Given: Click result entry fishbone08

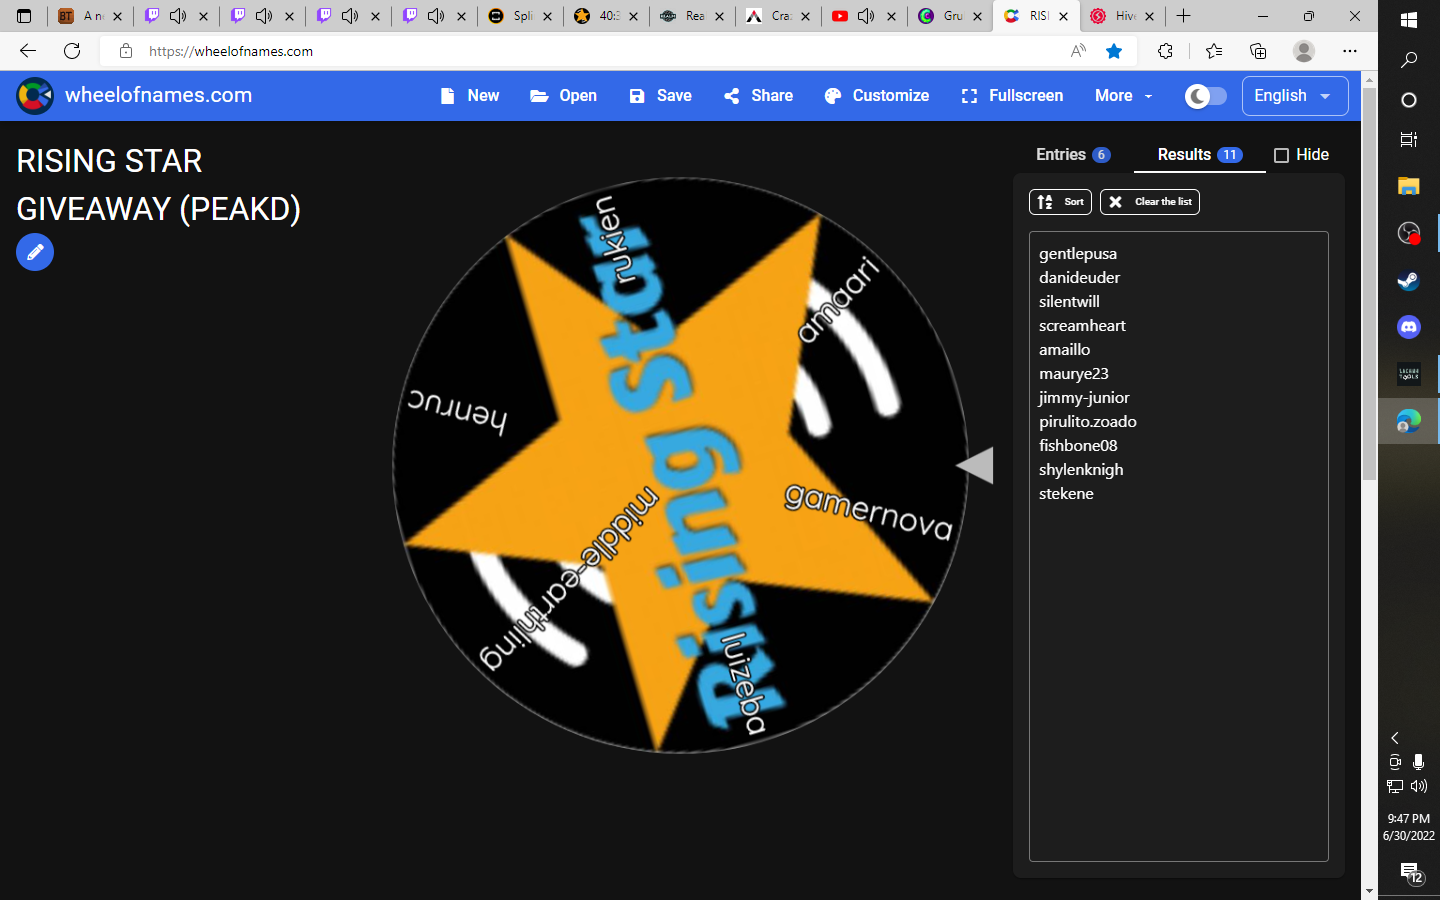Looking at the screenshot, I should point(1078,446).
